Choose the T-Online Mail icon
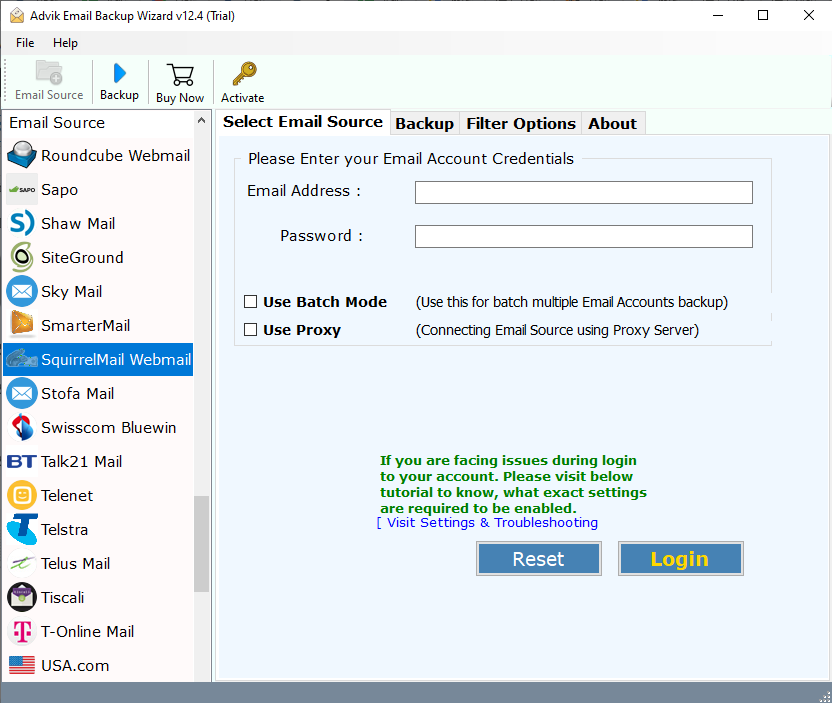832x703 pixels. point(22,631)
